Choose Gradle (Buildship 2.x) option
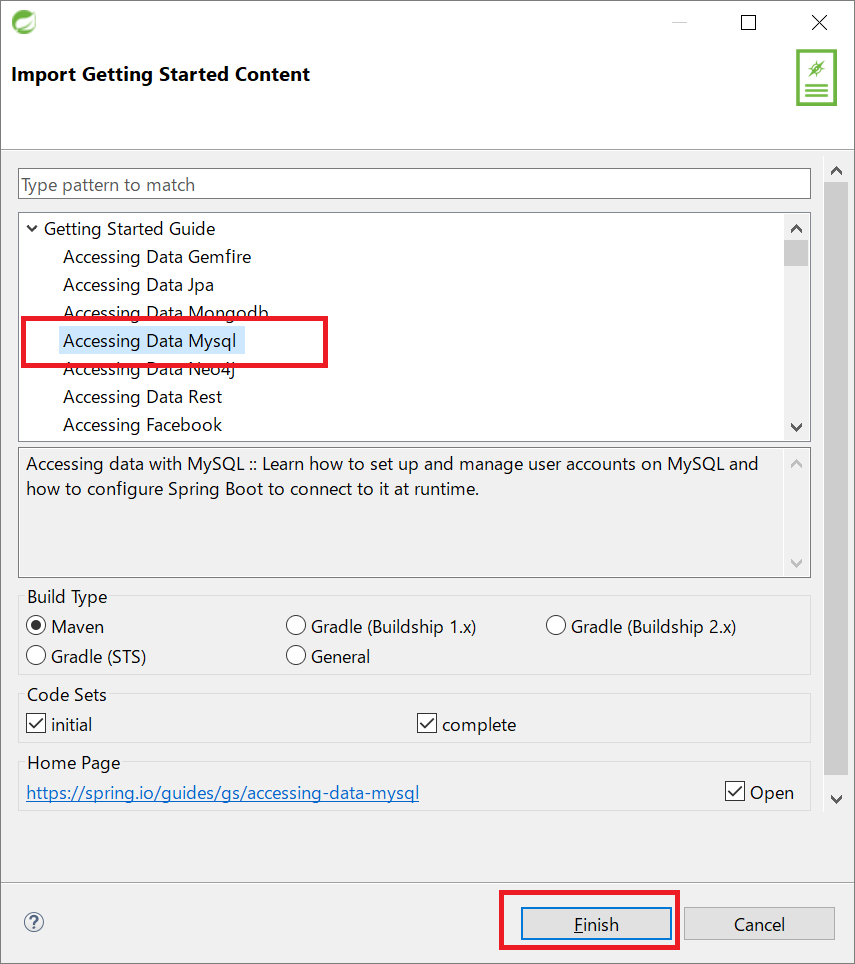This screenshot has height=964, width=855. 556,627
